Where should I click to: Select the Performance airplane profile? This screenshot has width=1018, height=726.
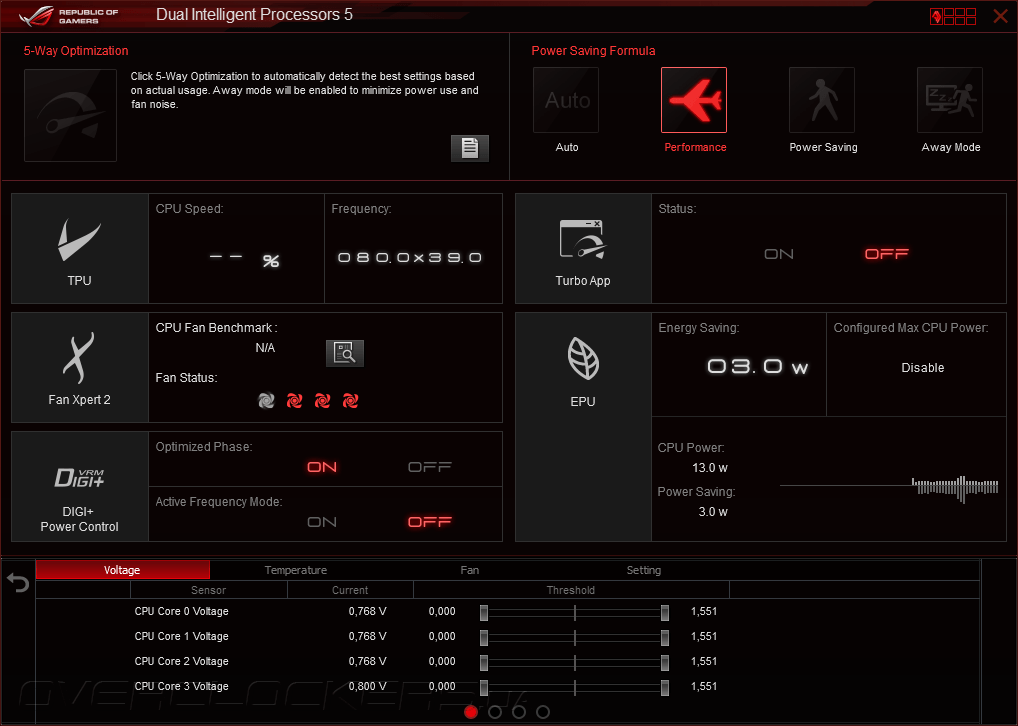point(694,101)
